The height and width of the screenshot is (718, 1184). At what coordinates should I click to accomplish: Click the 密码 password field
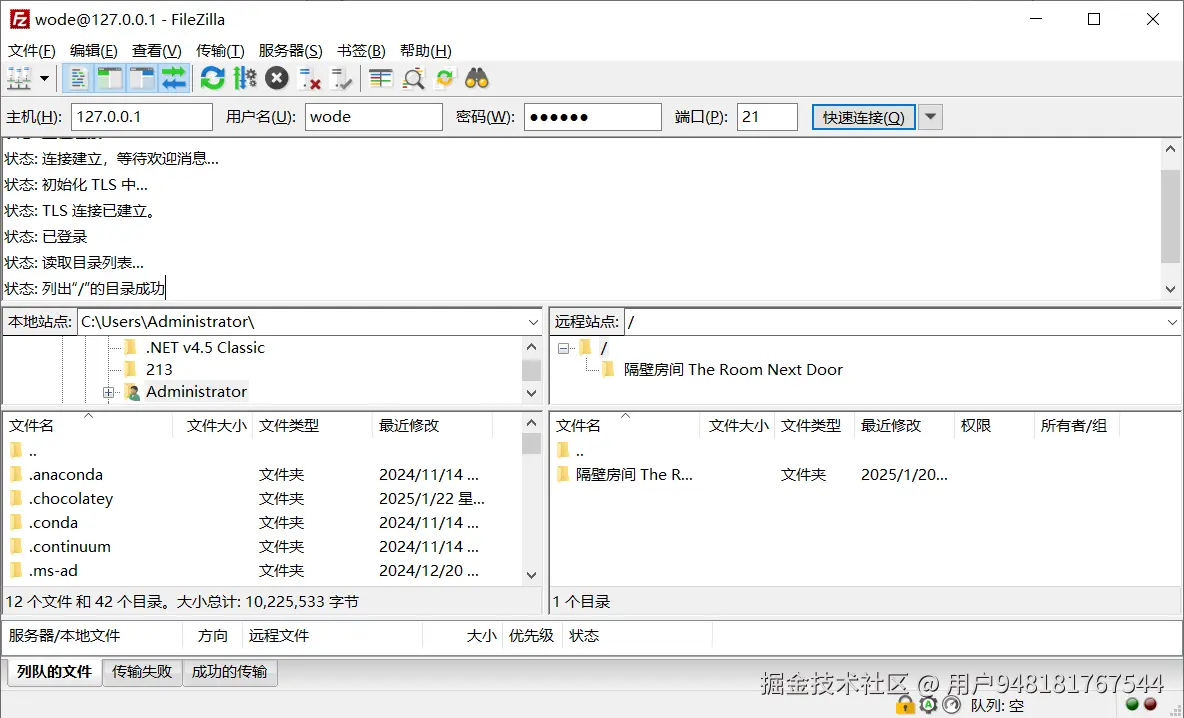[x=593, y=117]
